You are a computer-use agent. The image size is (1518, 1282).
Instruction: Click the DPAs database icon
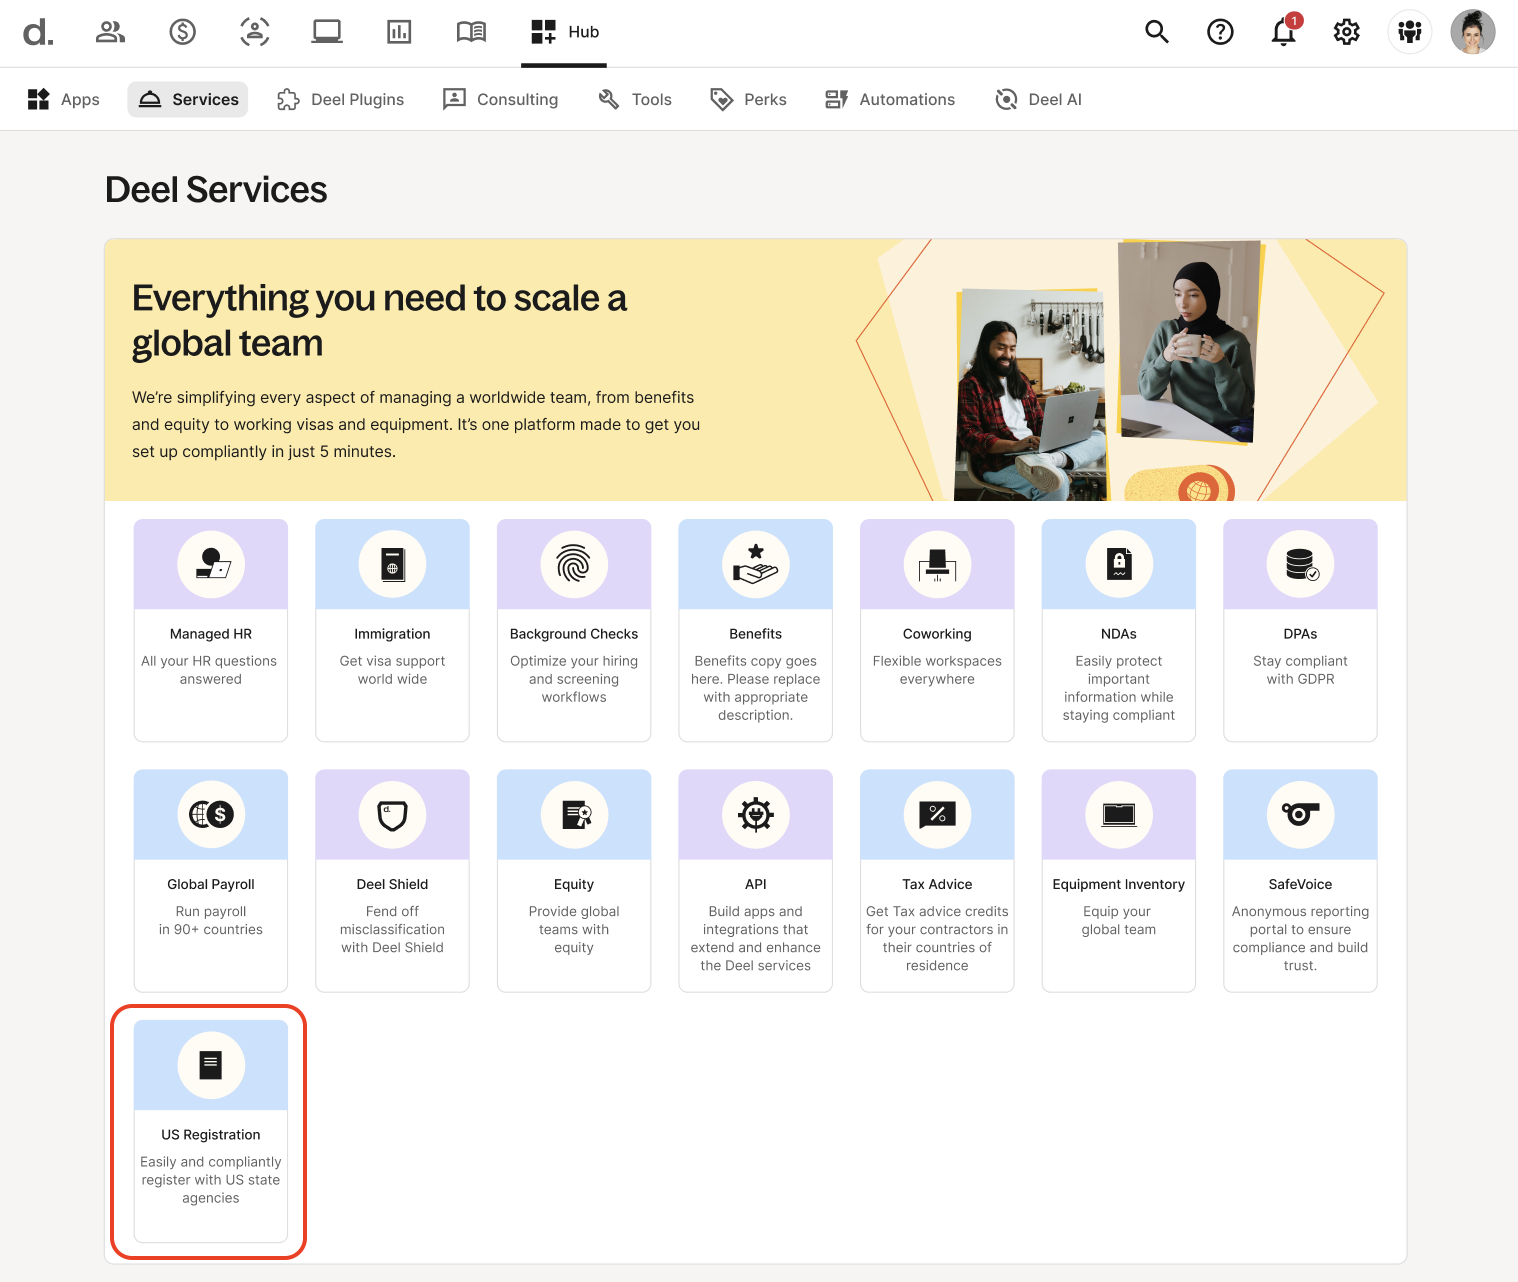click(x=1301, y=565)
